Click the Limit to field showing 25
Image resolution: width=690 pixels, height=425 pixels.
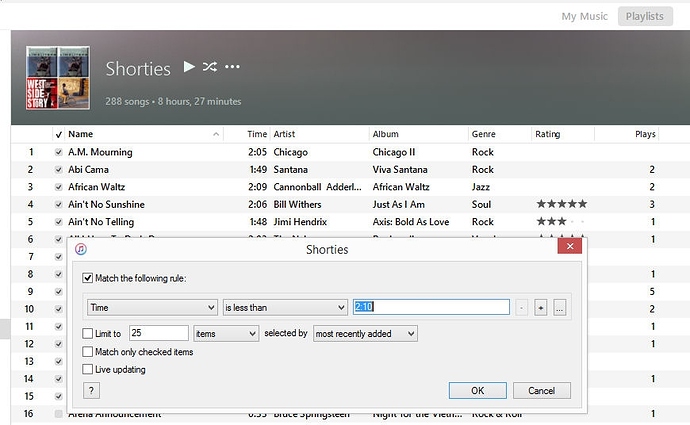tap(159, 333)
